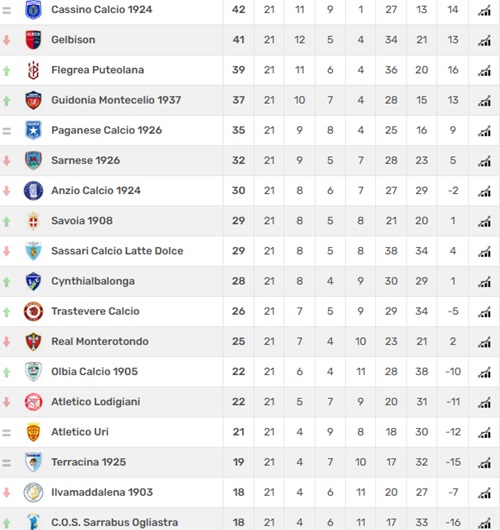
Task: Open stats chart icon for Gelbison row
Action: [x=484, y=41]
